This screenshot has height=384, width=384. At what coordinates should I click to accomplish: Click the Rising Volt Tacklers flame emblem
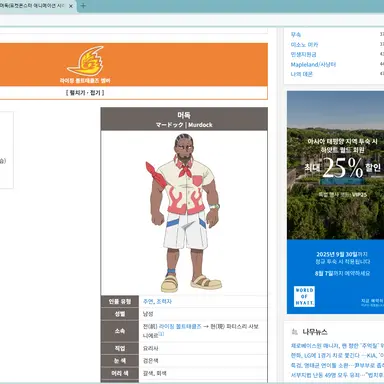(85, 61)
